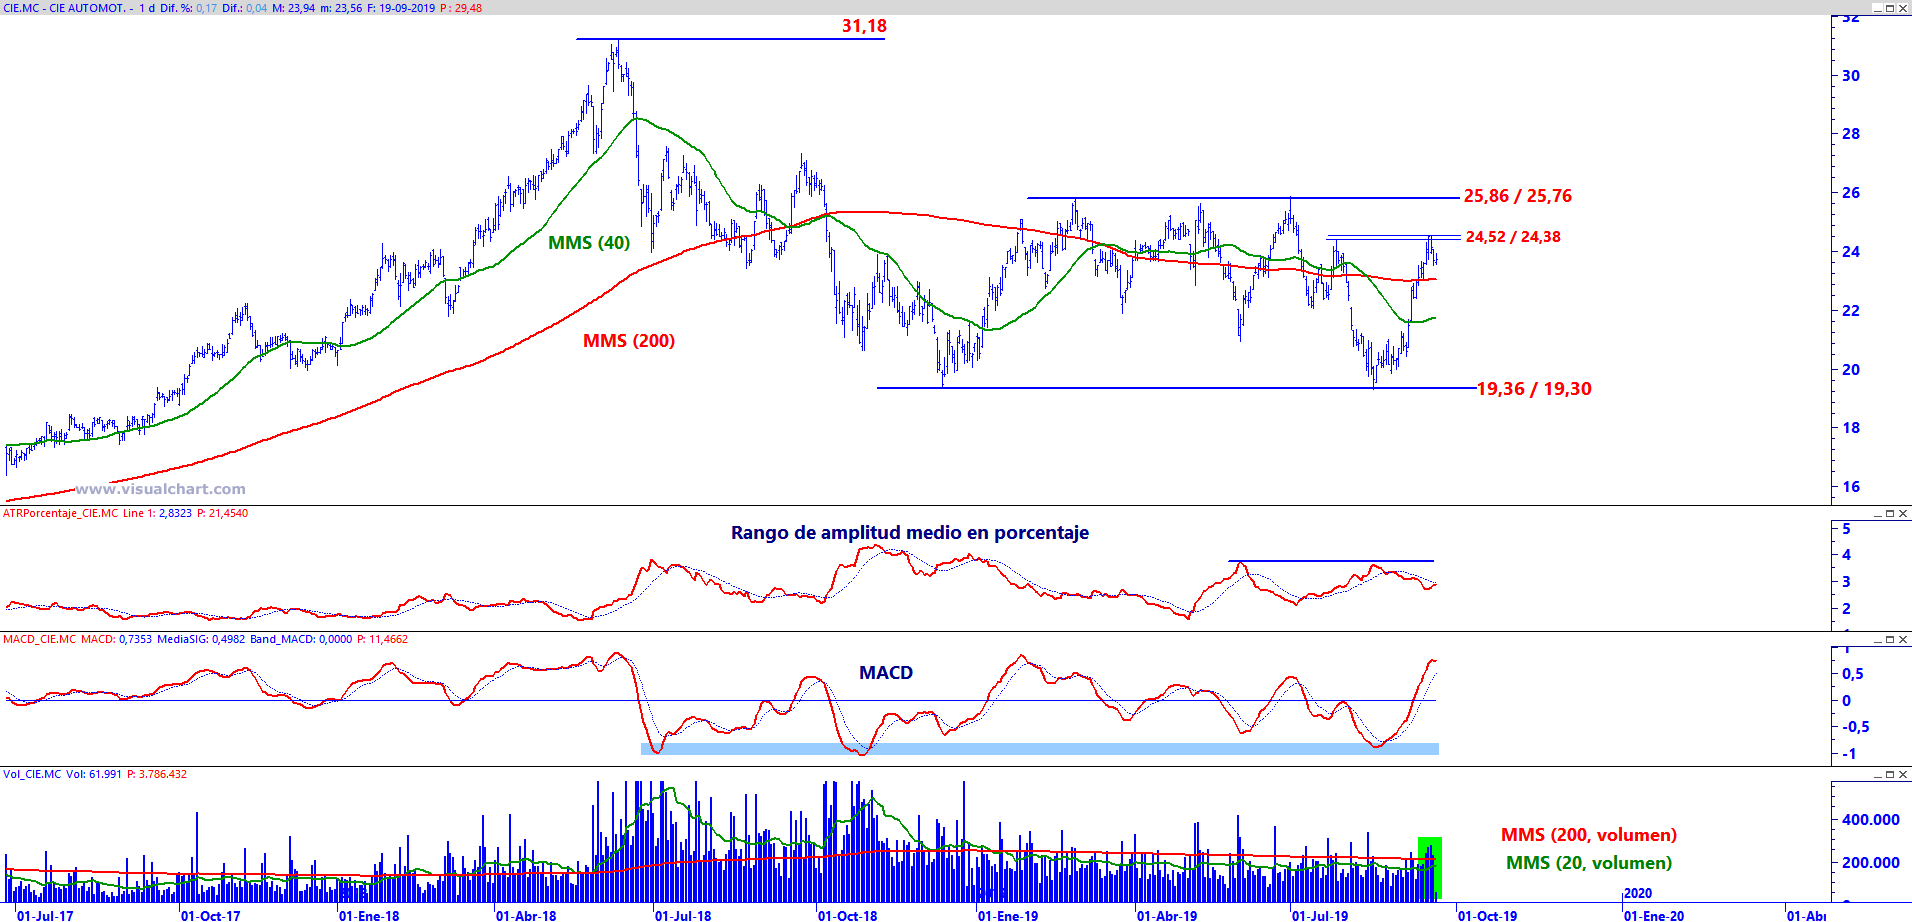Close the MACD_CIE.MC indicator pane
The width and height of the screenshot is (1912, 922).
coord(1903,640)
